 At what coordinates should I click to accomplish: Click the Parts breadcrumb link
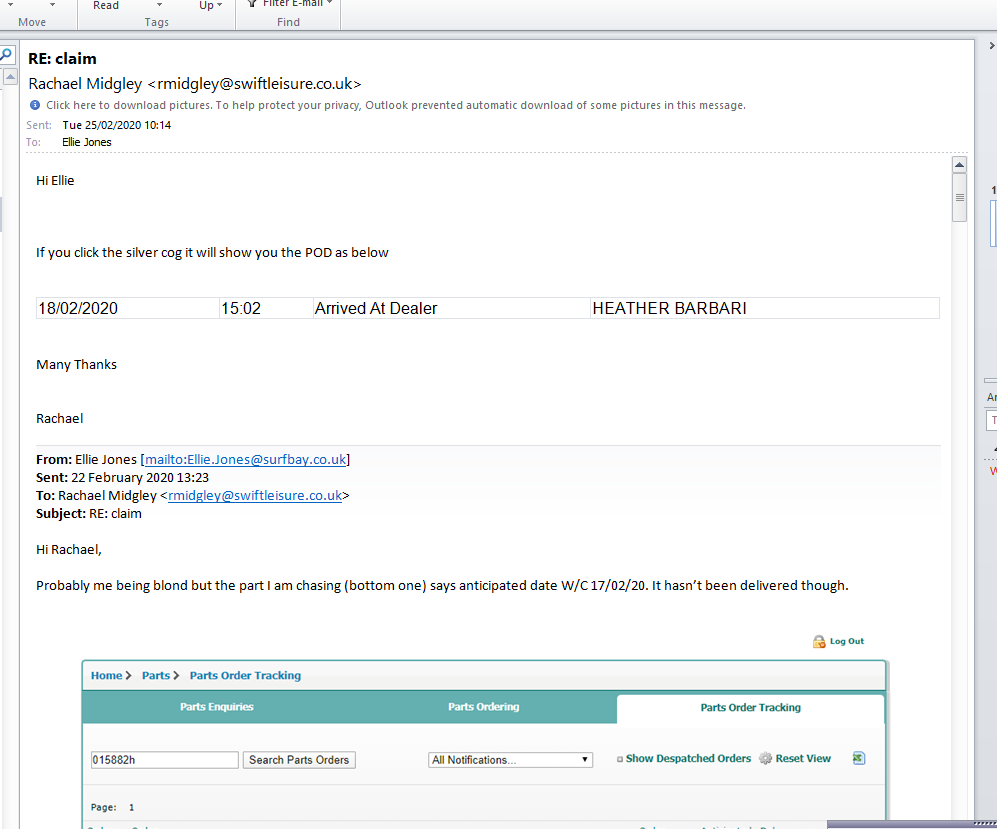pyautogui.click(x=156, y=675)
